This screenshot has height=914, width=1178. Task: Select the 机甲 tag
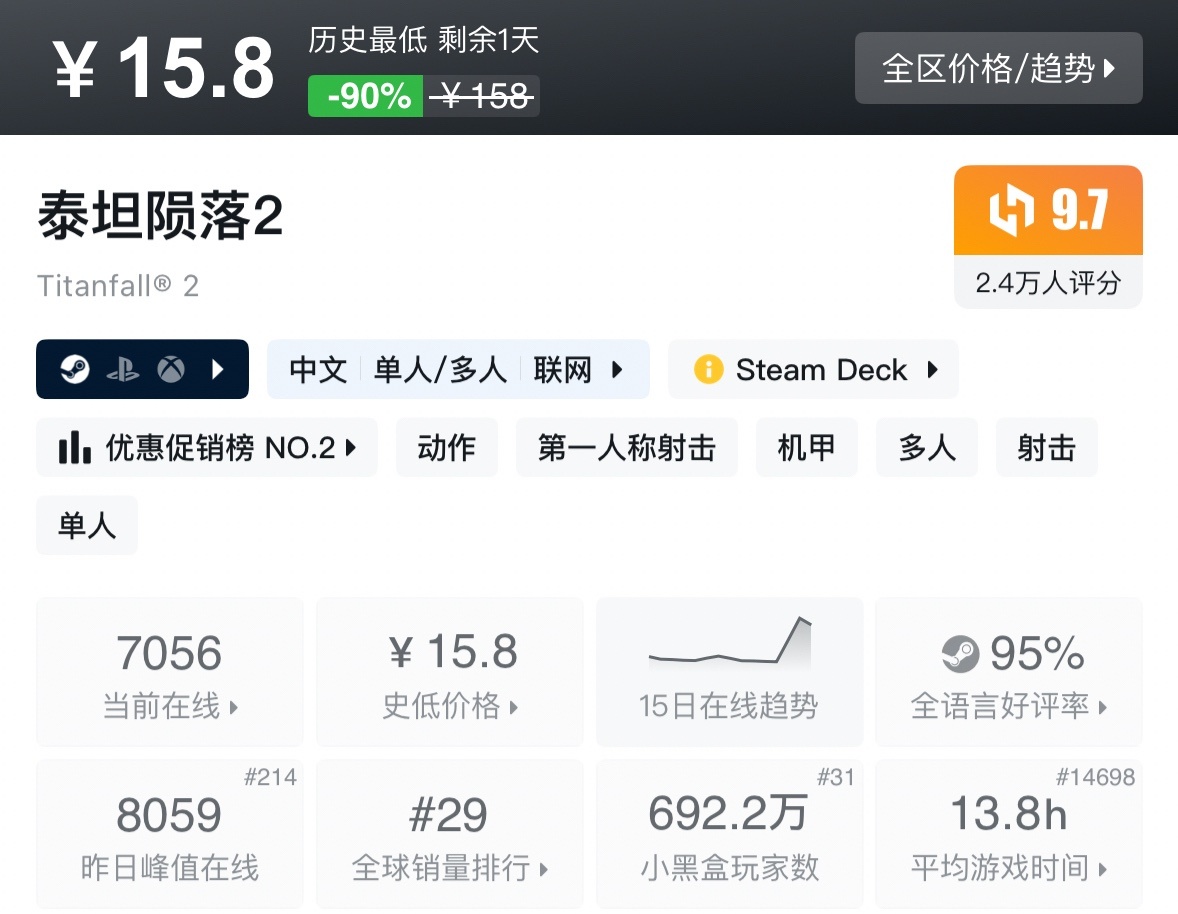point(806,448)
